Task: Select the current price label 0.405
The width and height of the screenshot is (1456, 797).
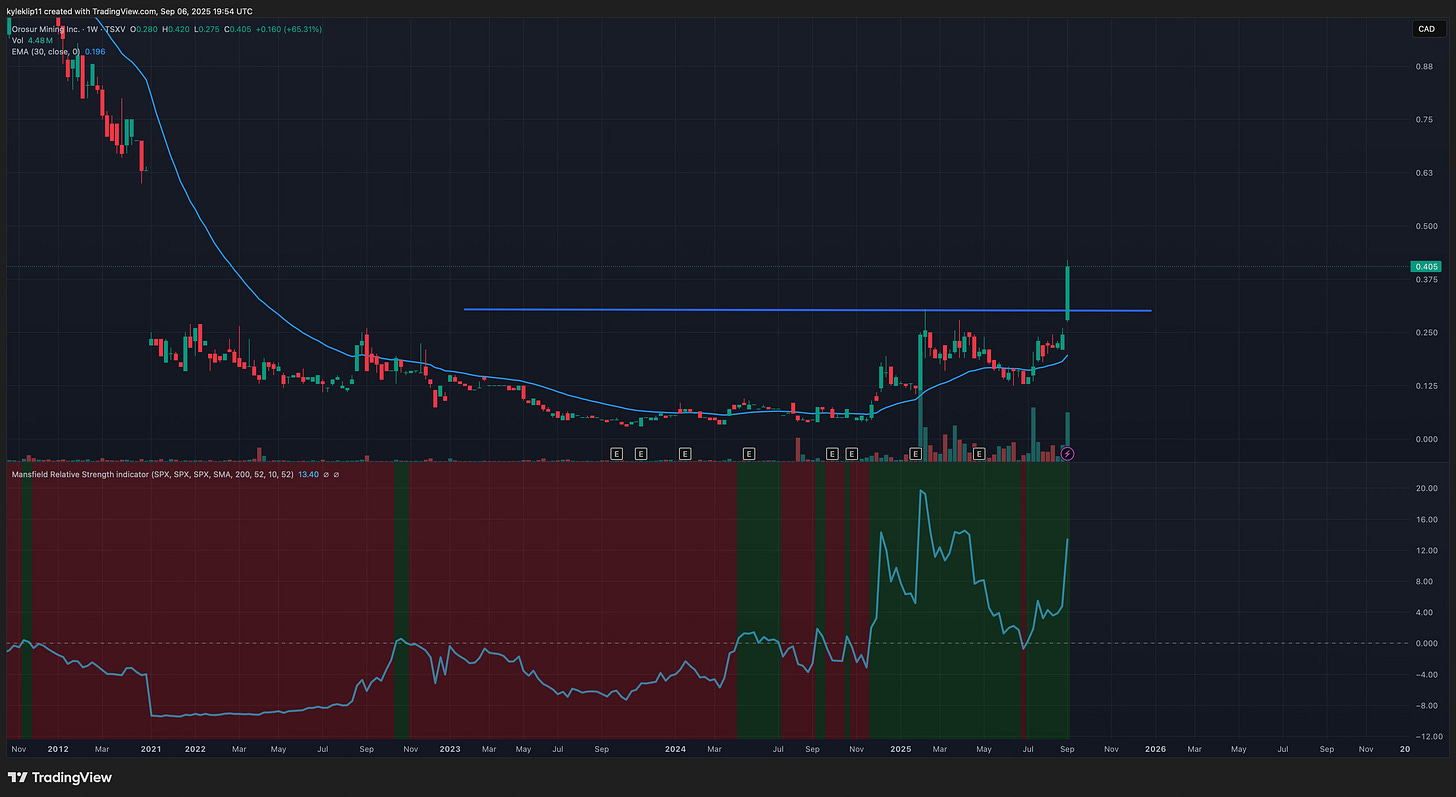Action: click(1424, 266)
